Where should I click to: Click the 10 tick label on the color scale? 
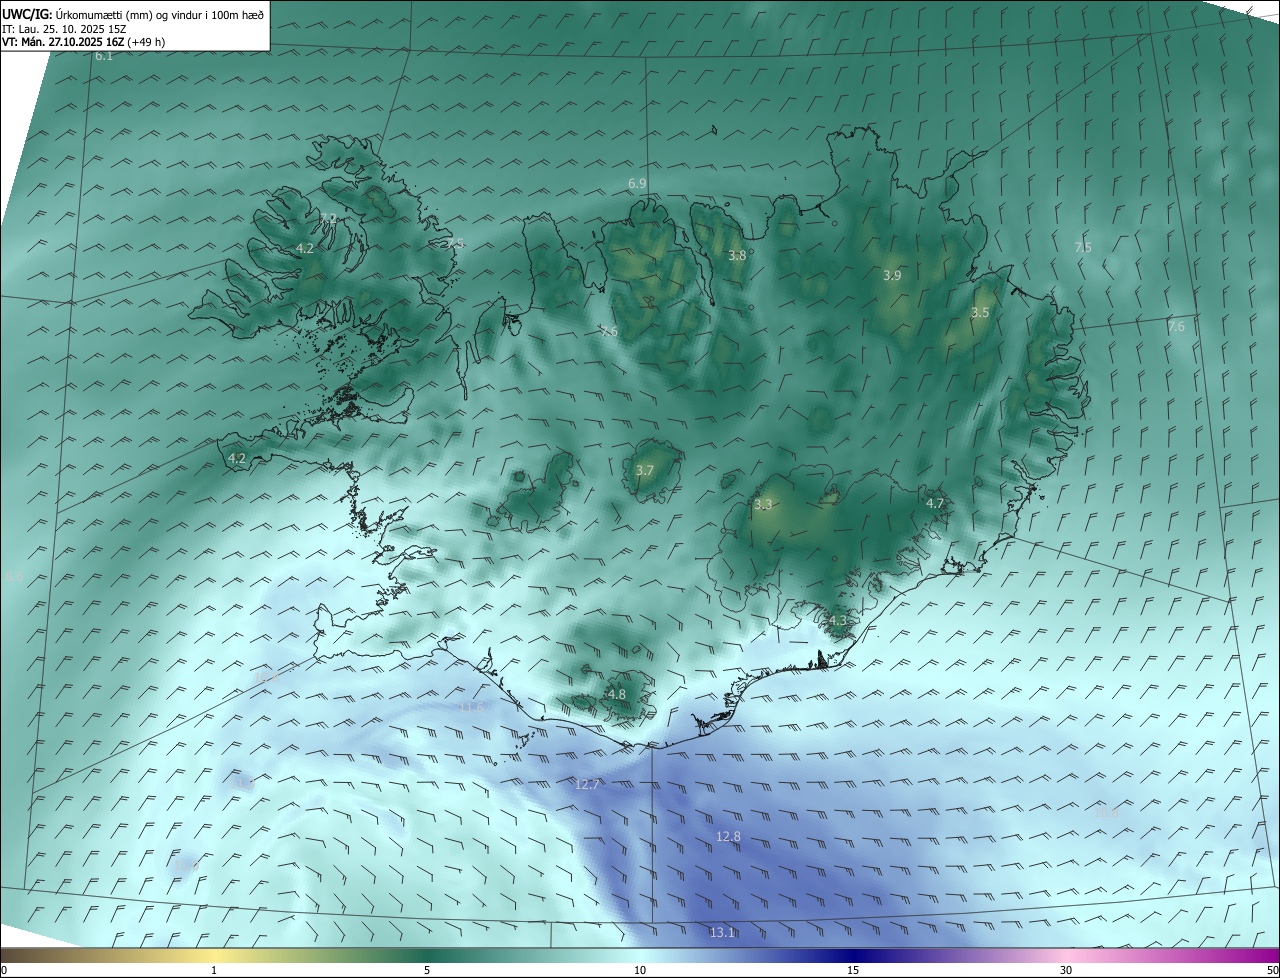[x=640, y=970]
